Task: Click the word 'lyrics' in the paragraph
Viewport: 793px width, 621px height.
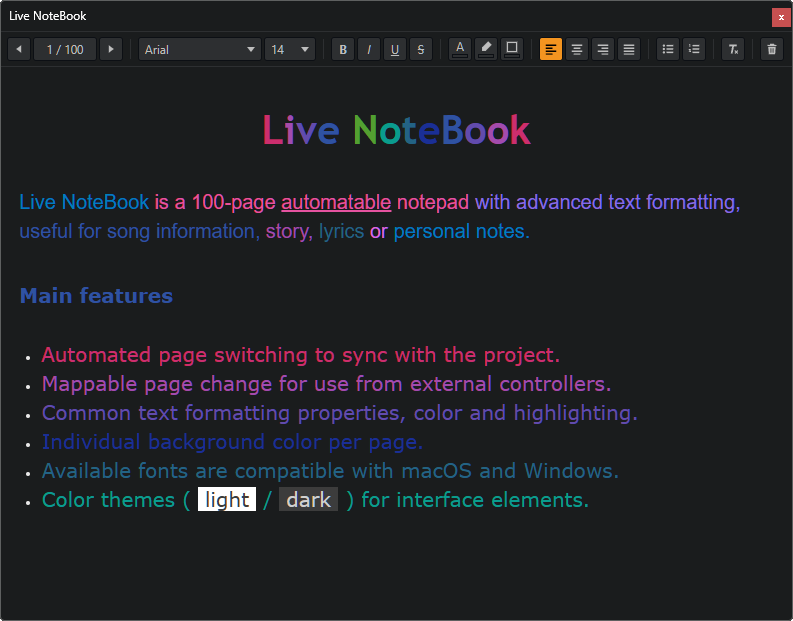Action: 341,232
